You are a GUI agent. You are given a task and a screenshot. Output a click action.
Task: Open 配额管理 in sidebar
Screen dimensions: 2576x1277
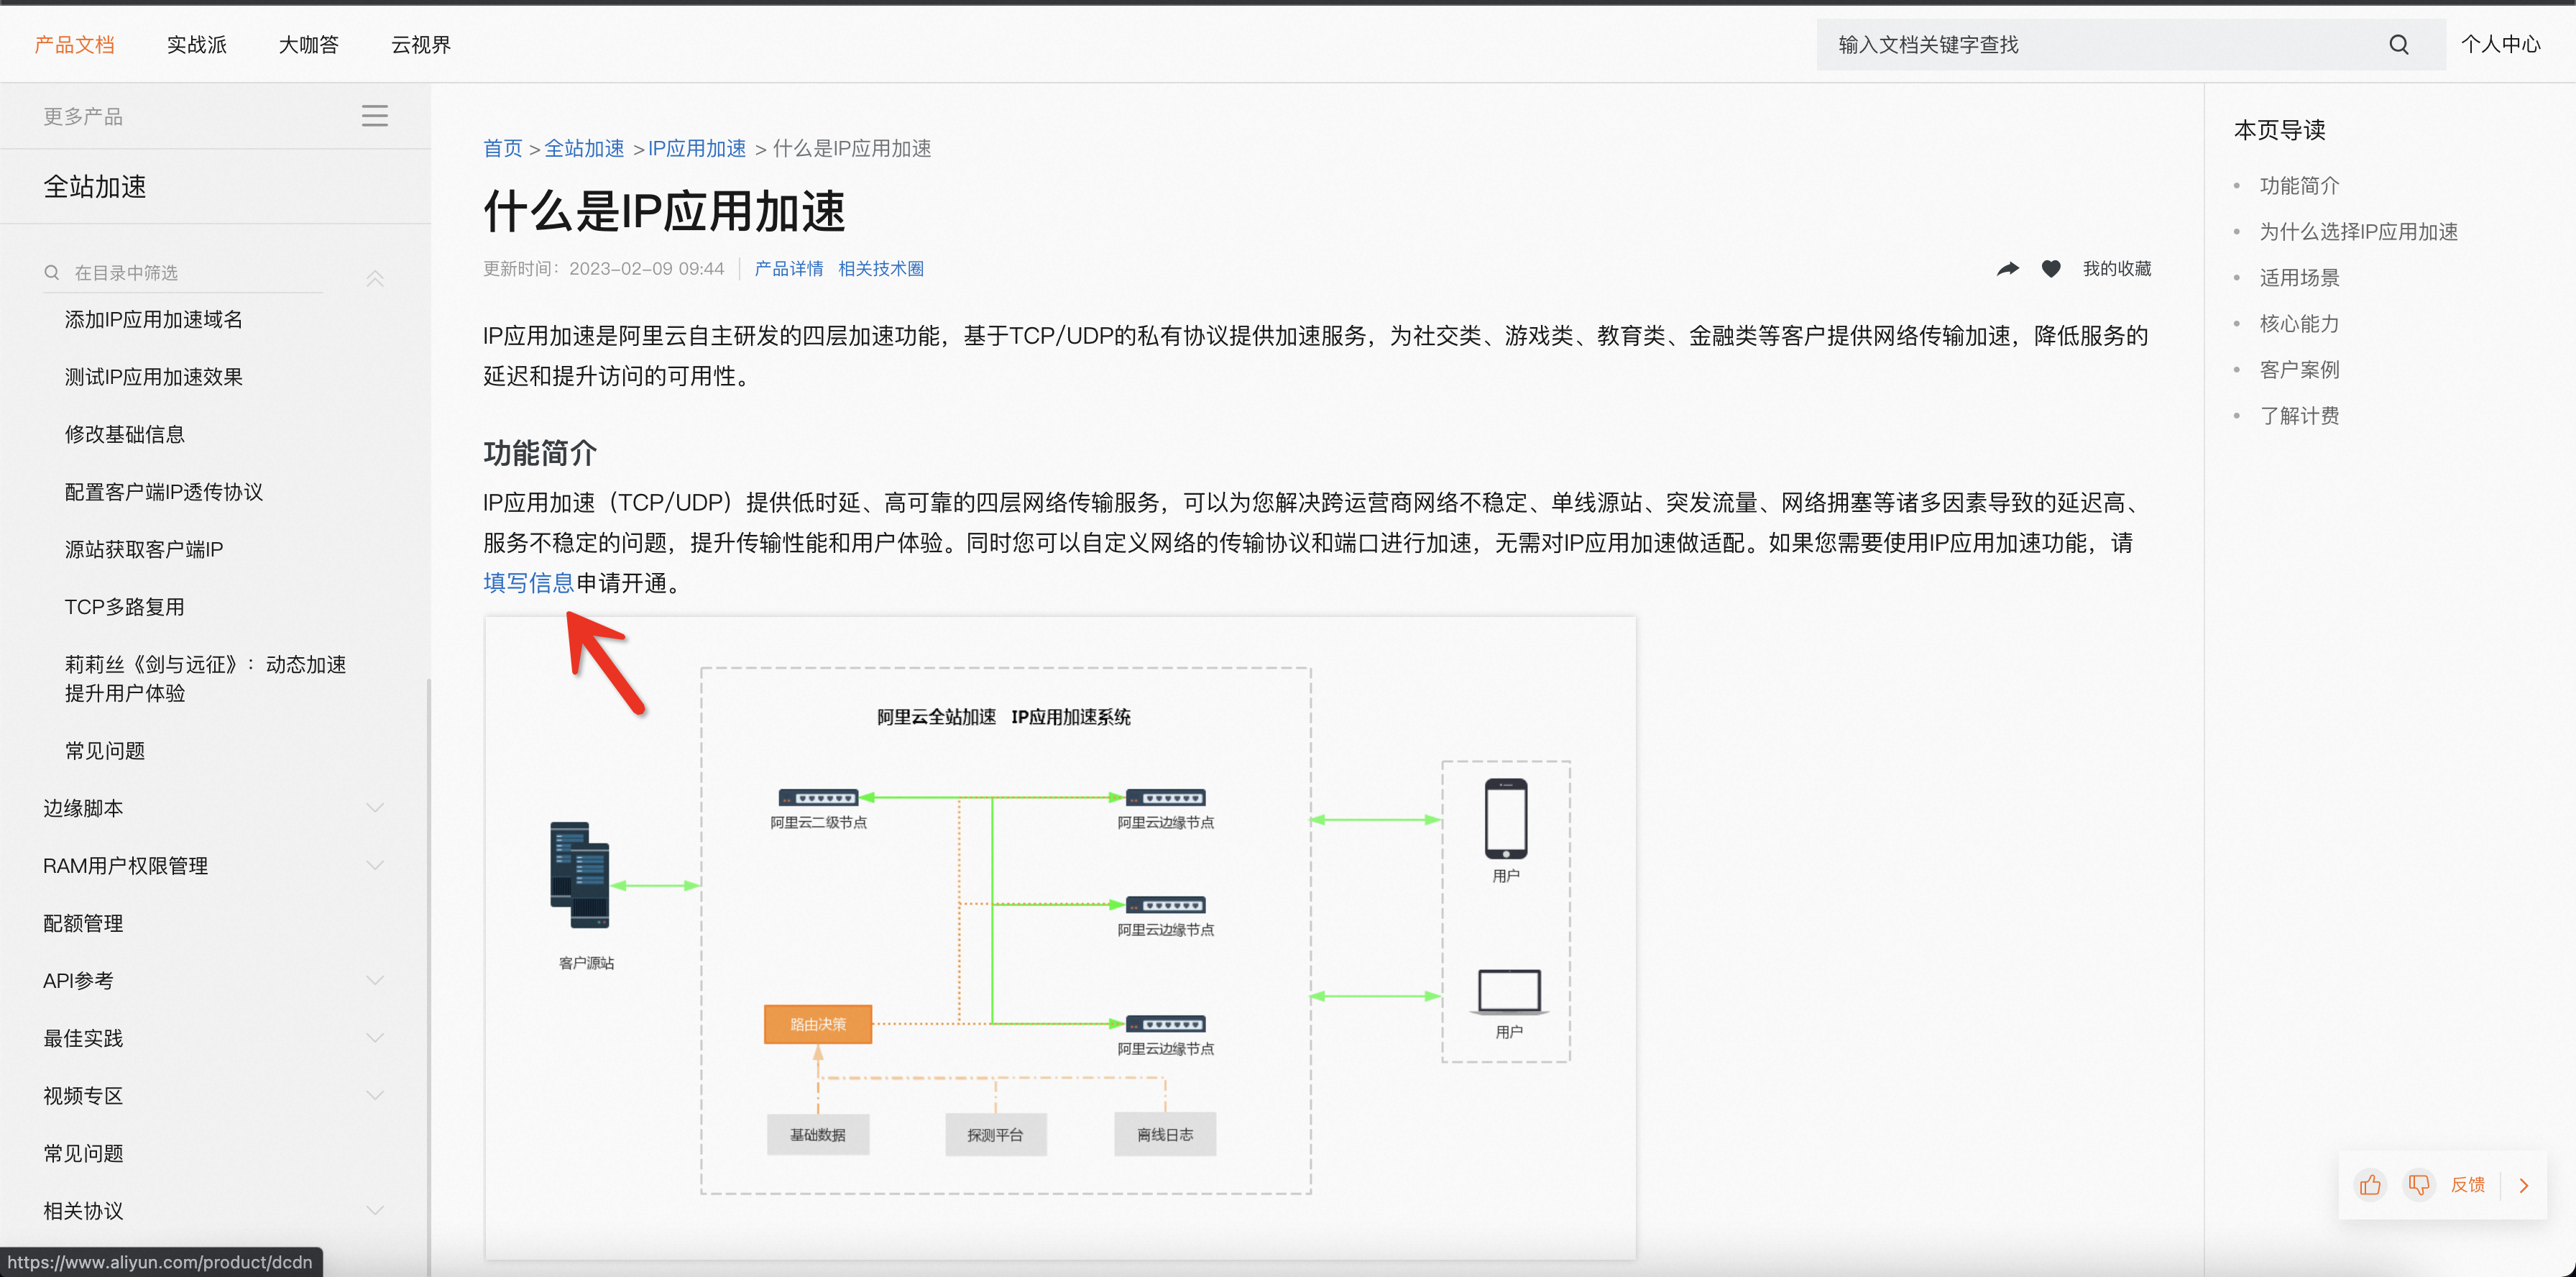tap(83, 923)
